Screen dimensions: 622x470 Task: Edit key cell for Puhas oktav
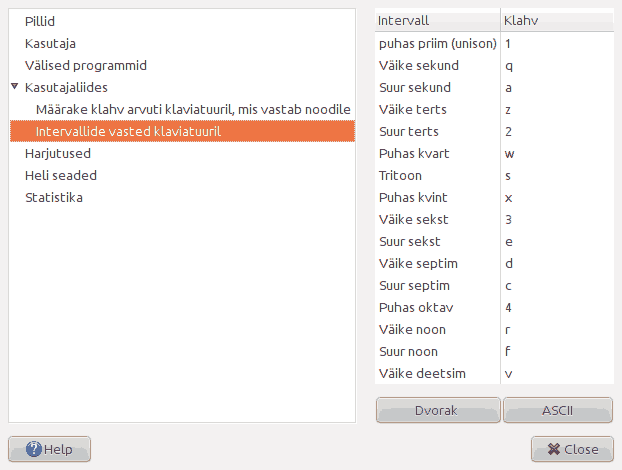(557, 307)
